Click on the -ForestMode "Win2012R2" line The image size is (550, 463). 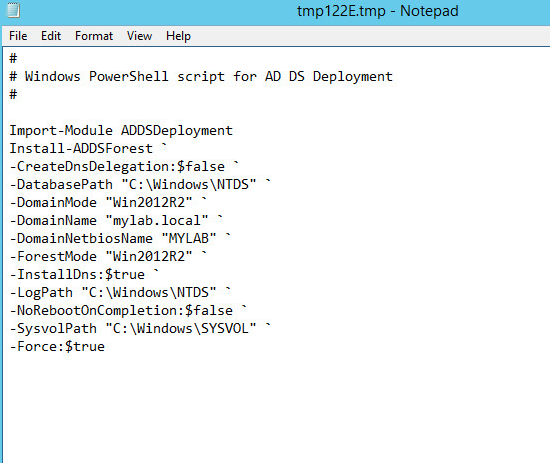point(108,256)
